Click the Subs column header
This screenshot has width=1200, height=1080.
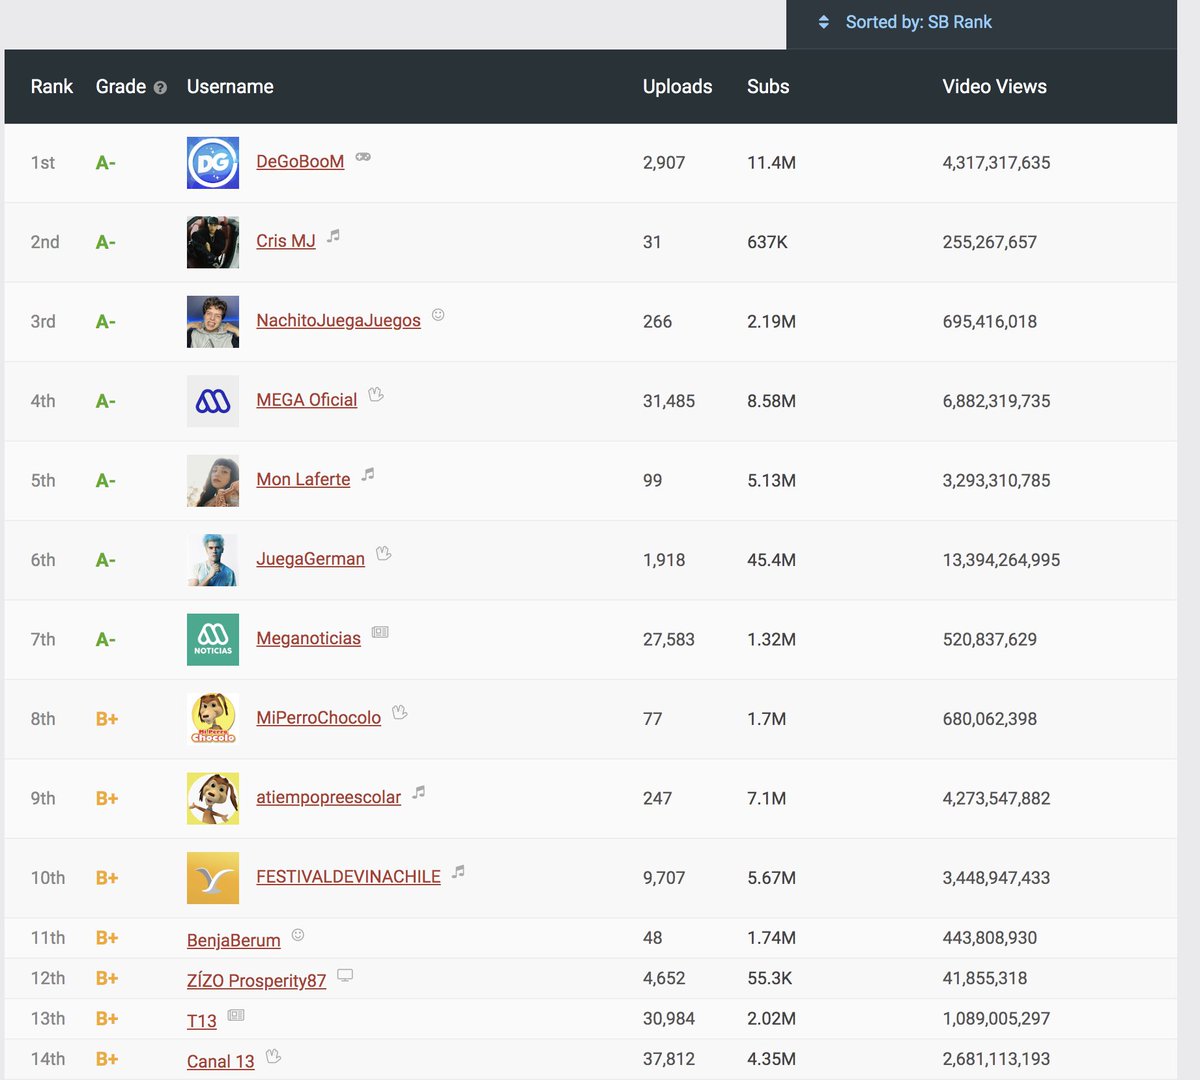[768, 87]
